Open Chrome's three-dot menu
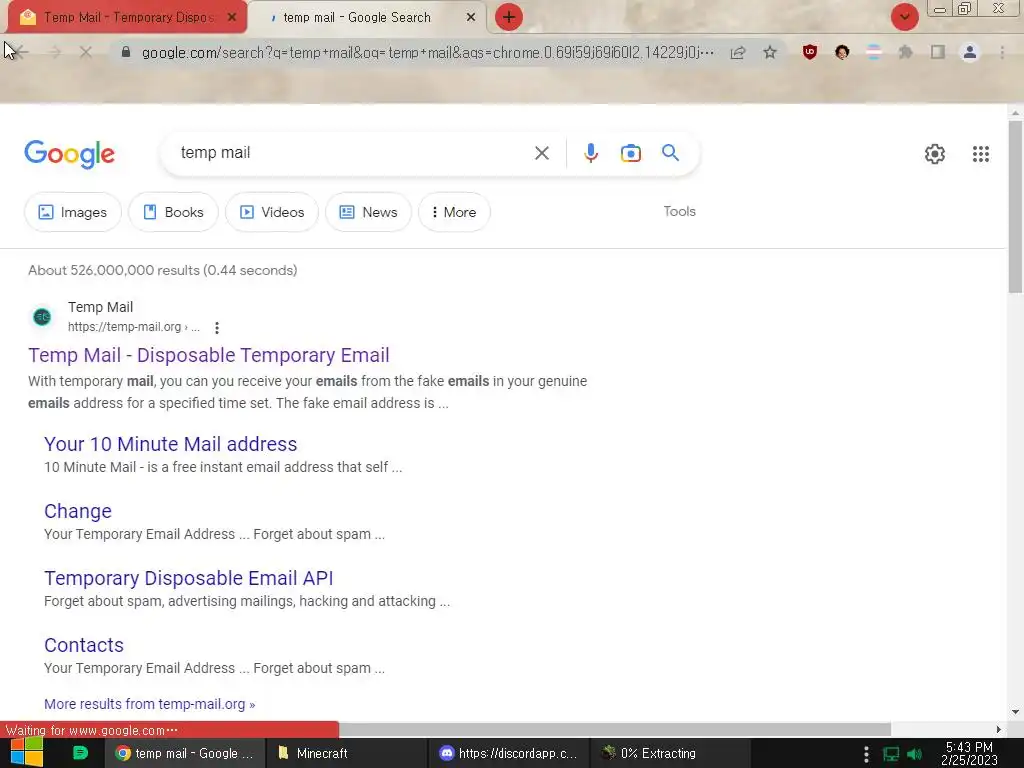The image size is (1024, 768). pos(1002,52)
